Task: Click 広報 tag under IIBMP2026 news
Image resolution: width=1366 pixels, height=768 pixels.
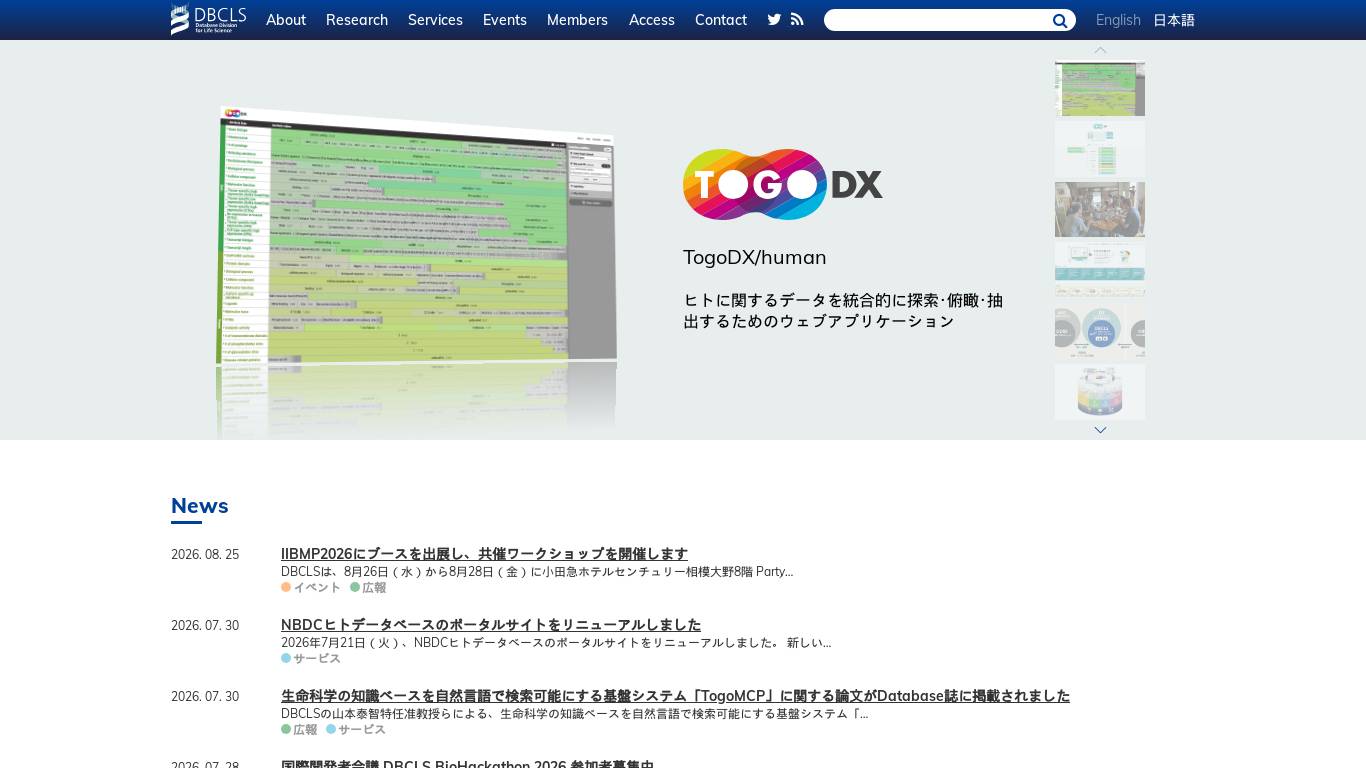Action: coord(368,588)
